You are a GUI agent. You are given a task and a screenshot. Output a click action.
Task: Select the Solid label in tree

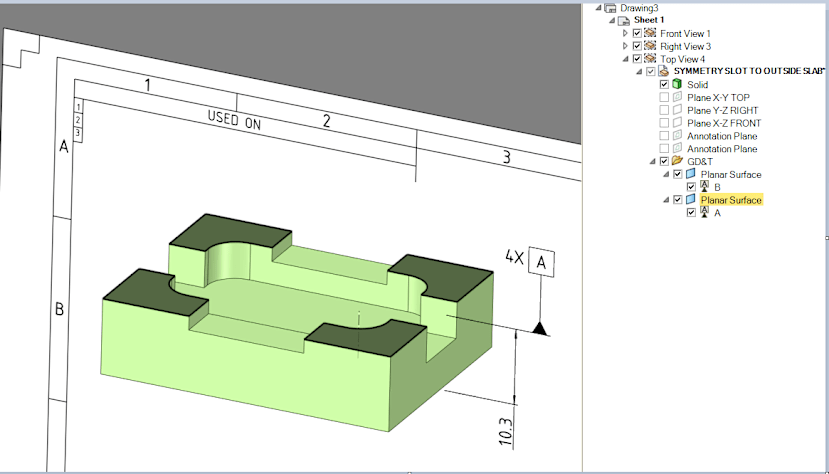click(x=697, y=85)
